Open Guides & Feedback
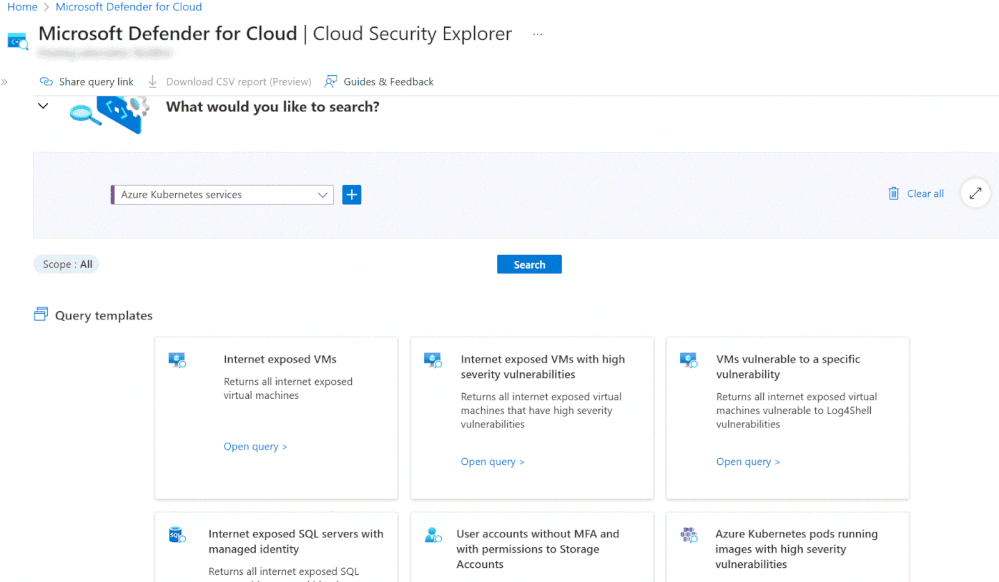Image resolution: width=999 pixels, height=582 pixels. [388, 82]
